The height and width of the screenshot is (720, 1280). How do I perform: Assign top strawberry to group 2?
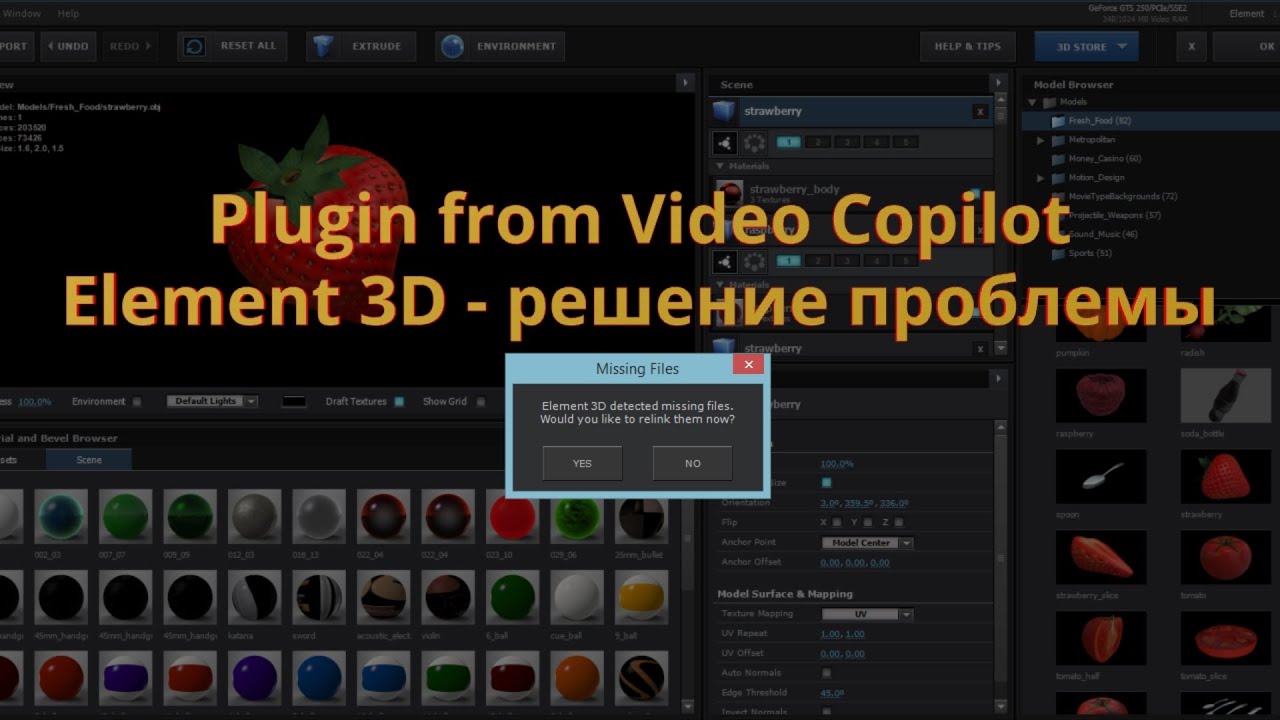click(818, 143)
